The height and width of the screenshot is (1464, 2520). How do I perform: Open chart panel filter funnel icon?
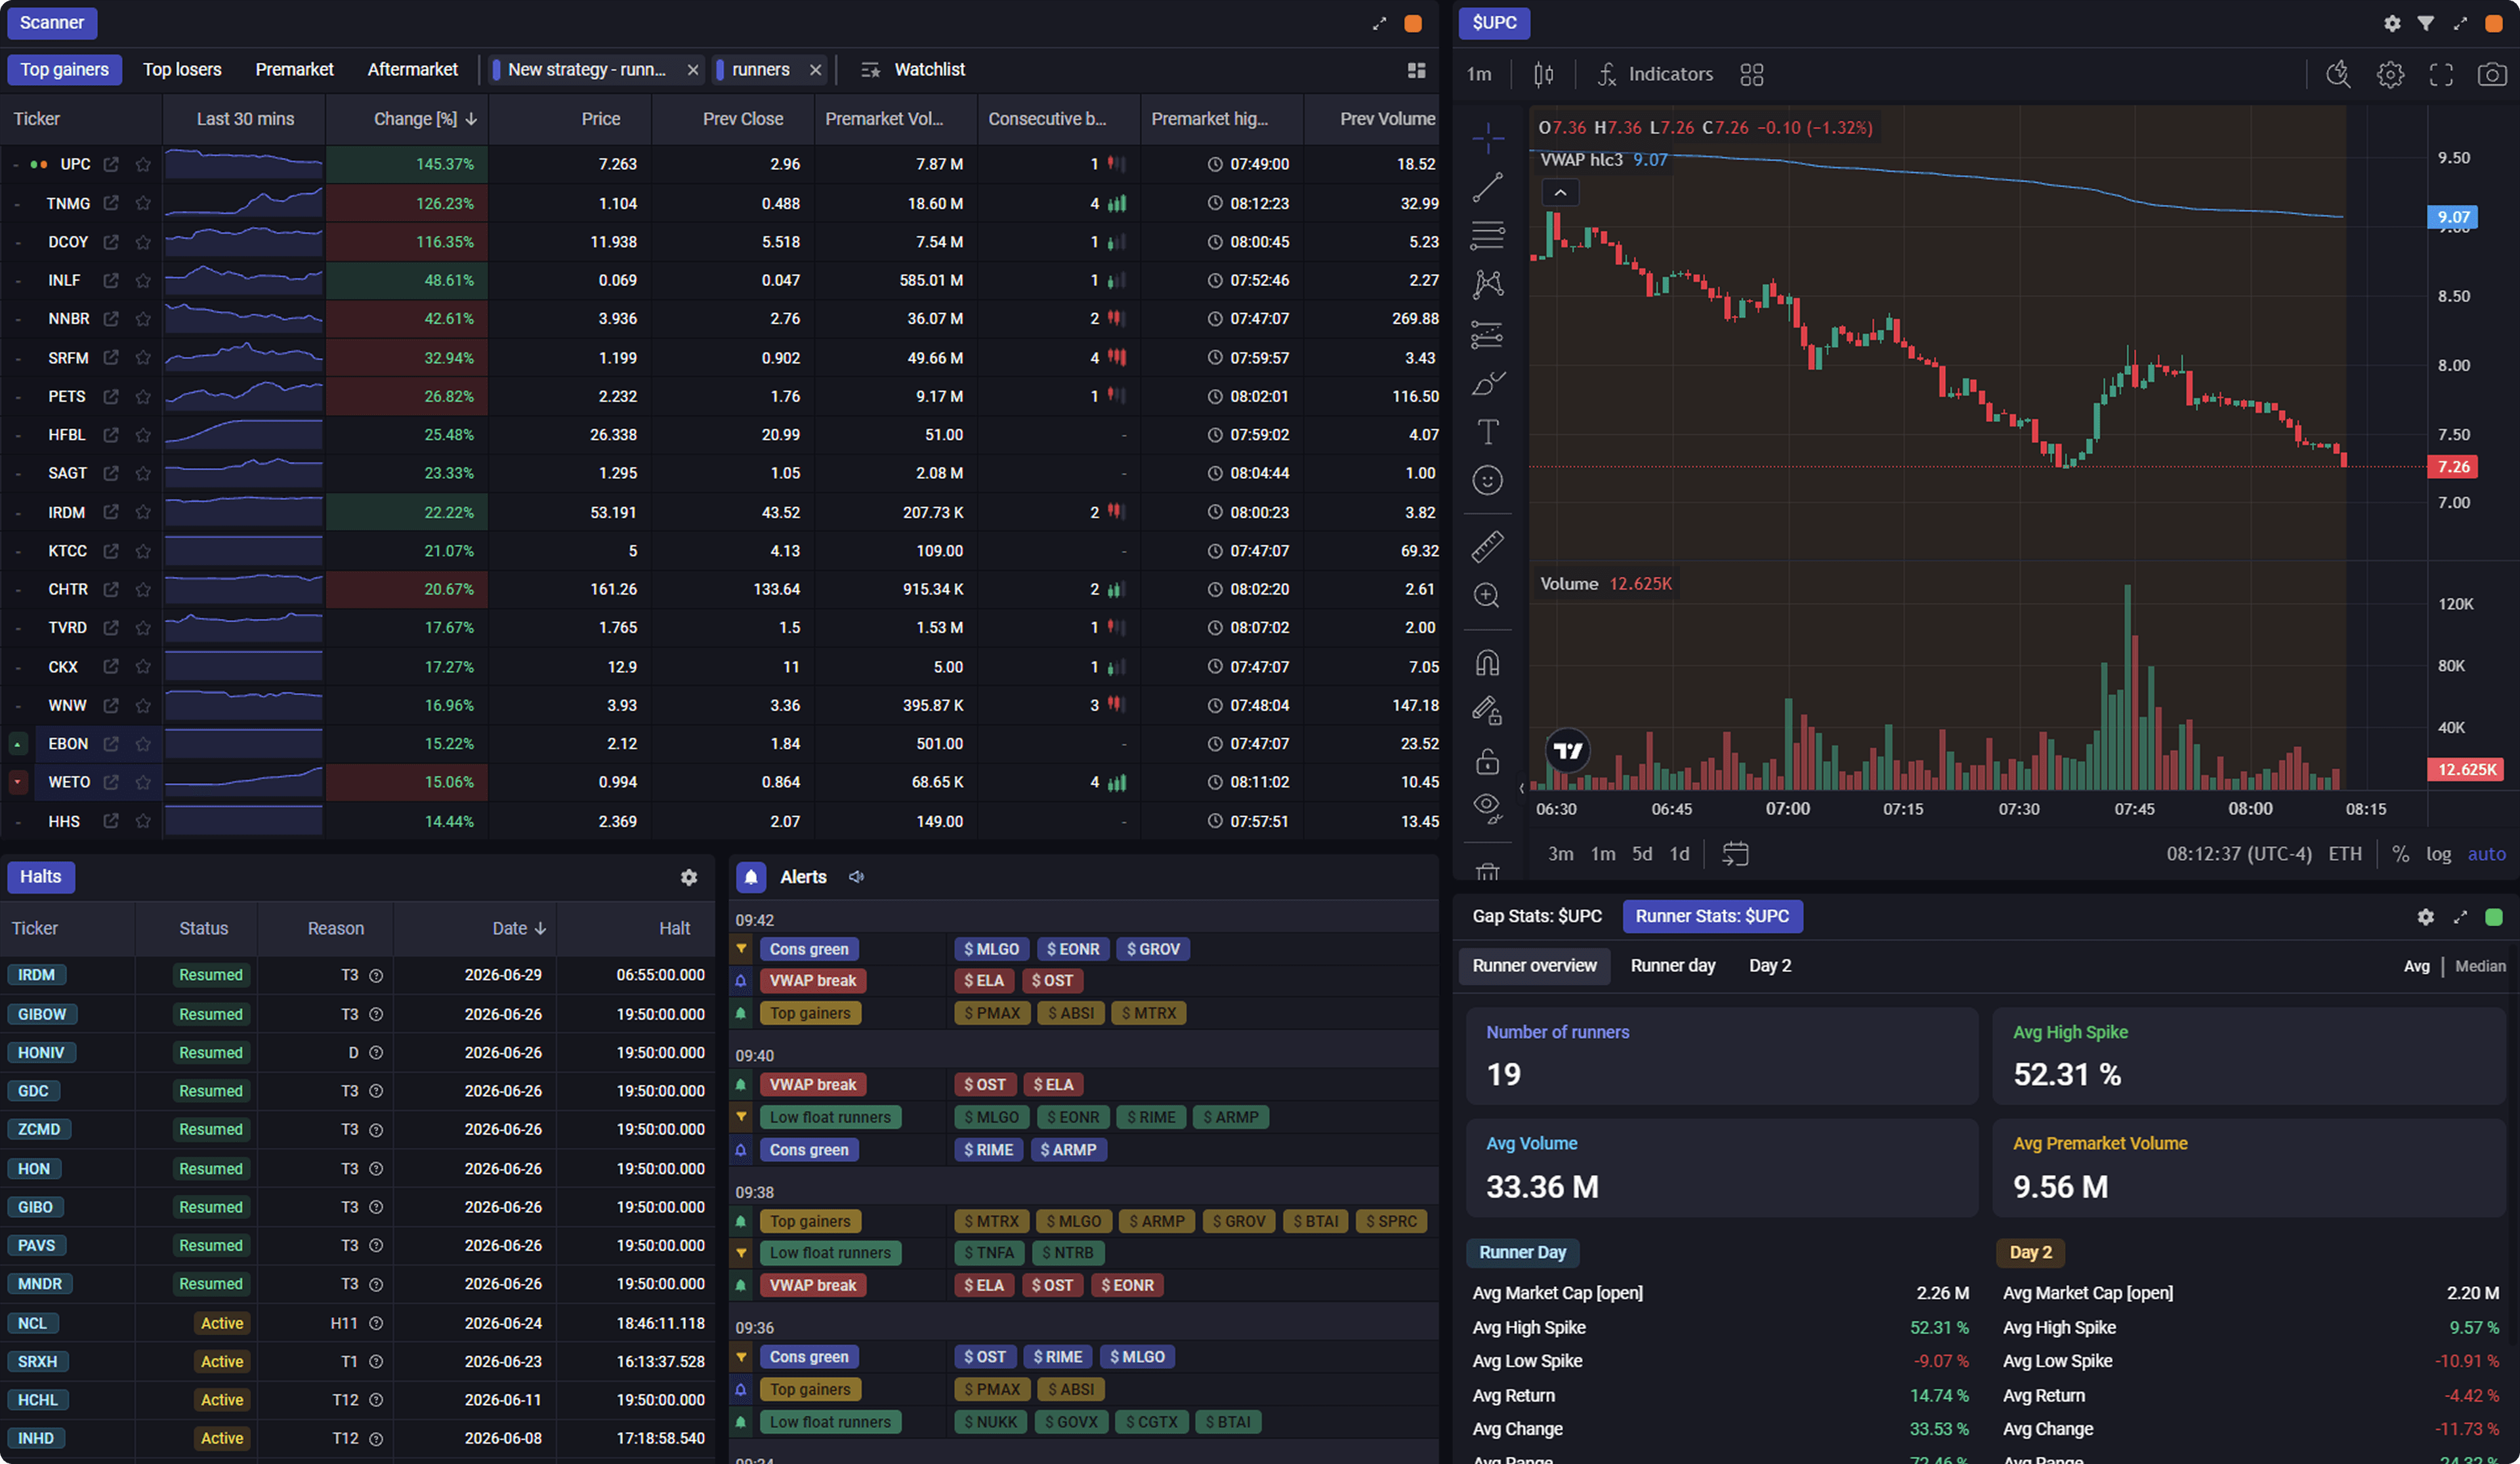click(2425, 23)
